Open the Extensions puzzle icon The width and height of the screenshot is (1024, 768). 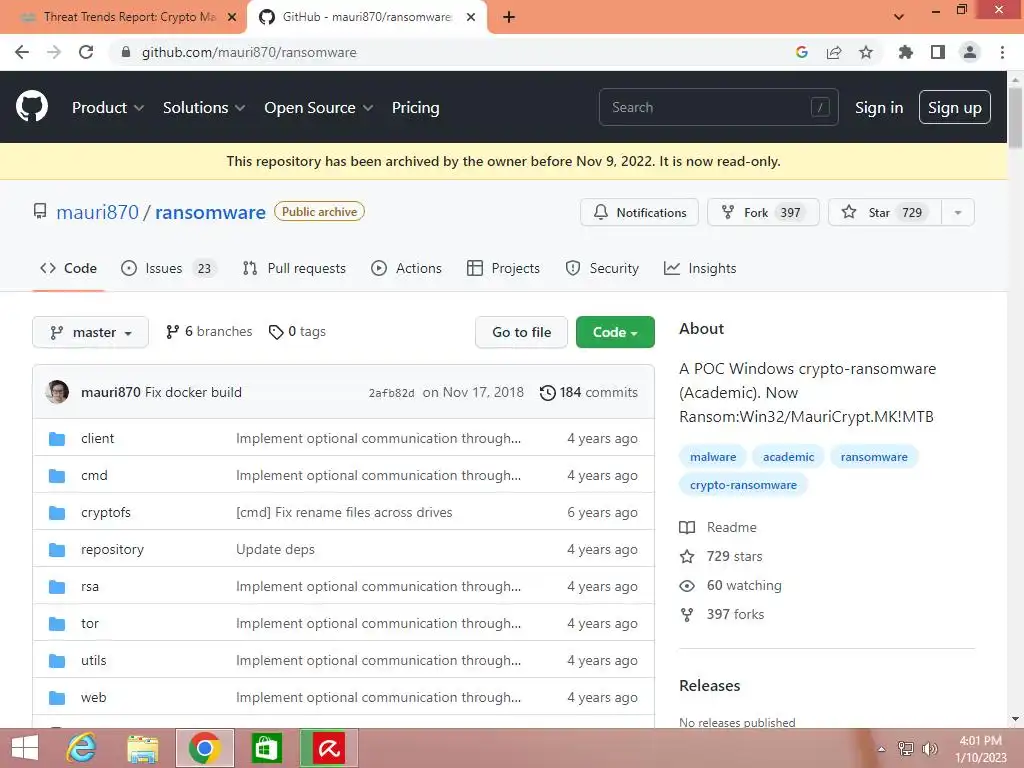[905, 52]
